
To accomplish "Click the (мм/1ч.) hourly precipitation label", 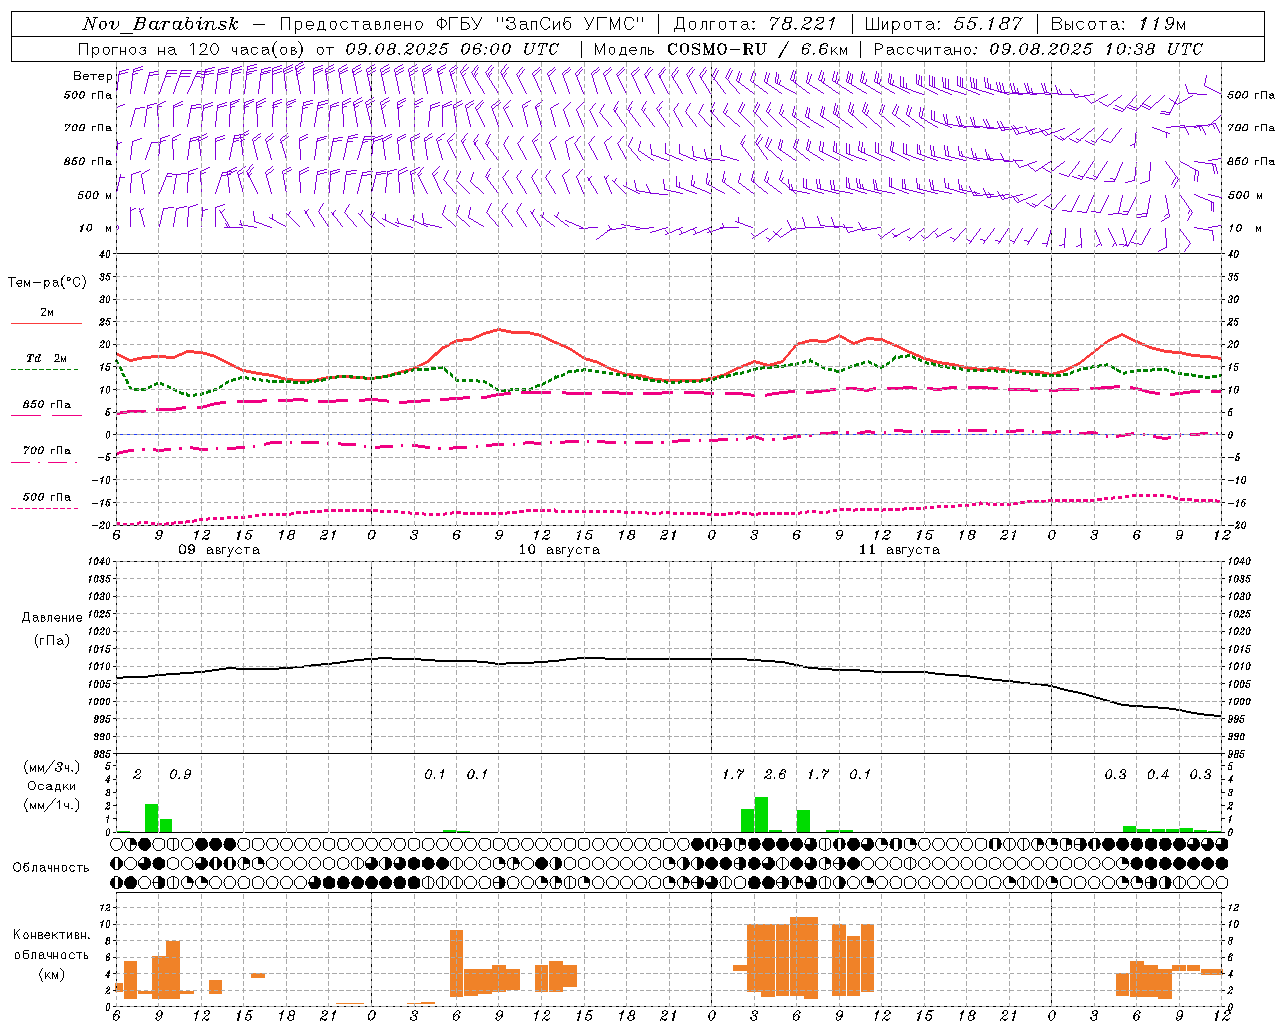I will click(51, 805).
